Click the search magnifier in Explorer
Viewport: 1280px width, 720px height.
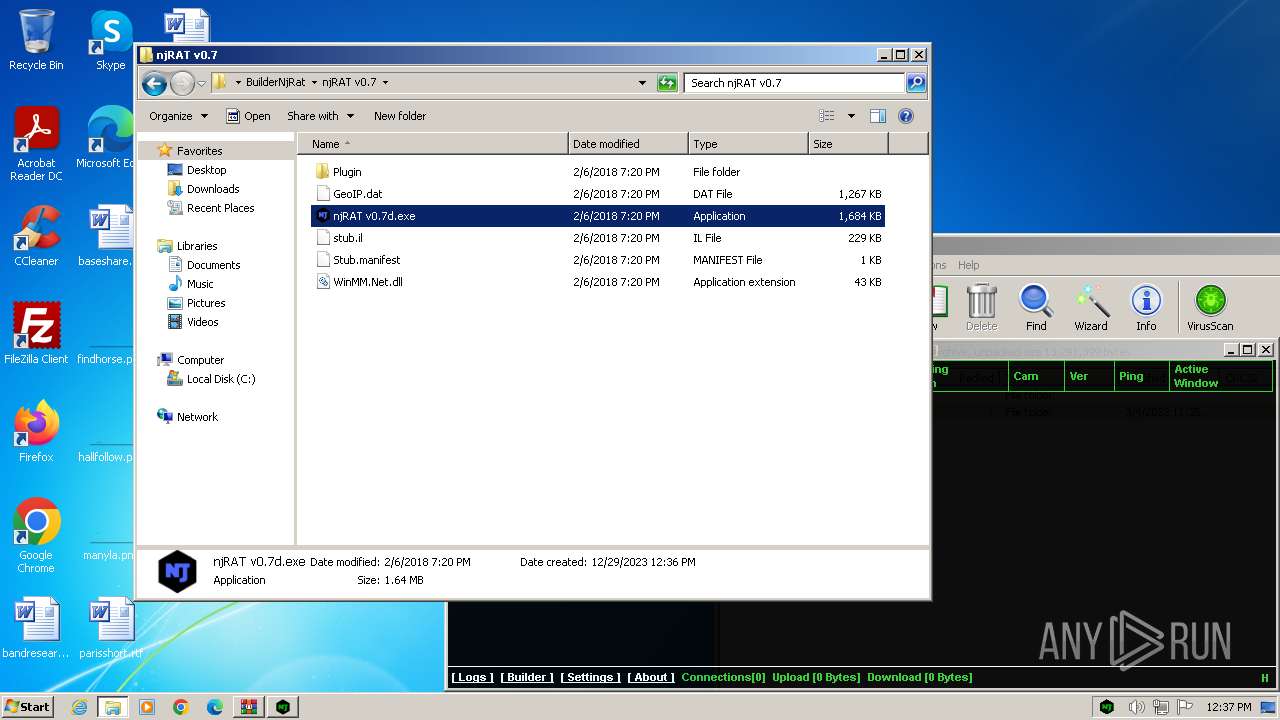tap(915, 83)
